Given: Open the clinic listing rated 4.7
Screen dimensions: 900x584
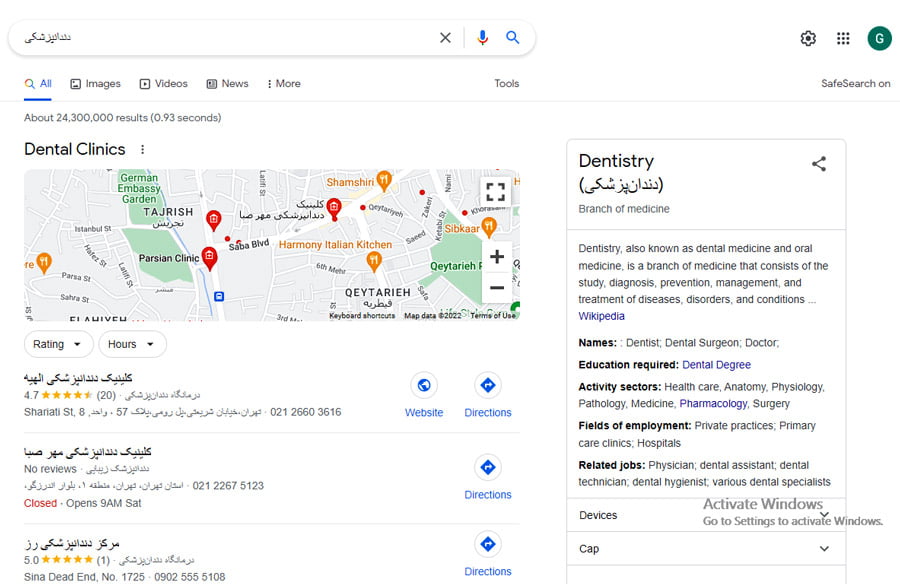Looking at the screenshot, I should coord(78,378).
